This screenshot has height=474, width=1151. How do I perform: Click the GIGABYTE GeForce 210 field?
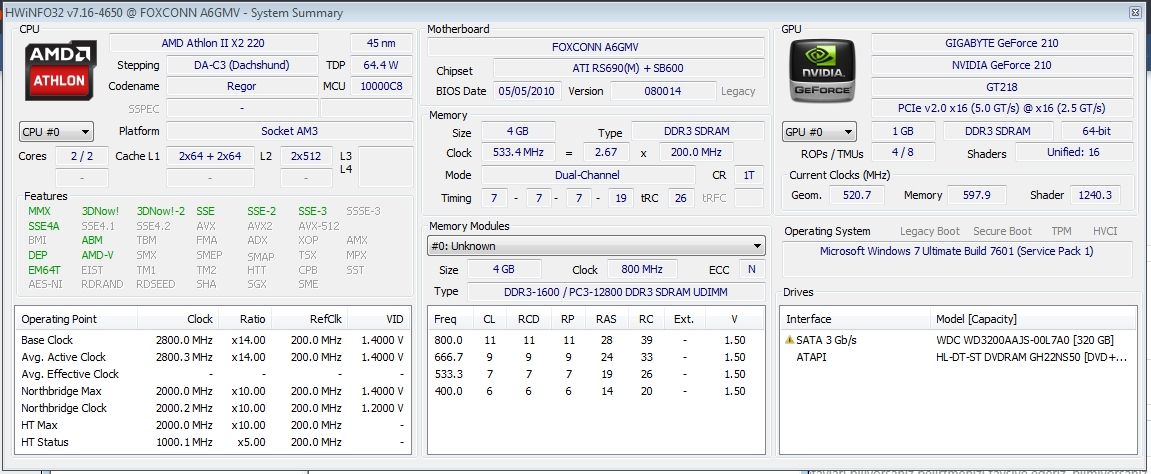pyautogui.click(x=1001, y=43)
